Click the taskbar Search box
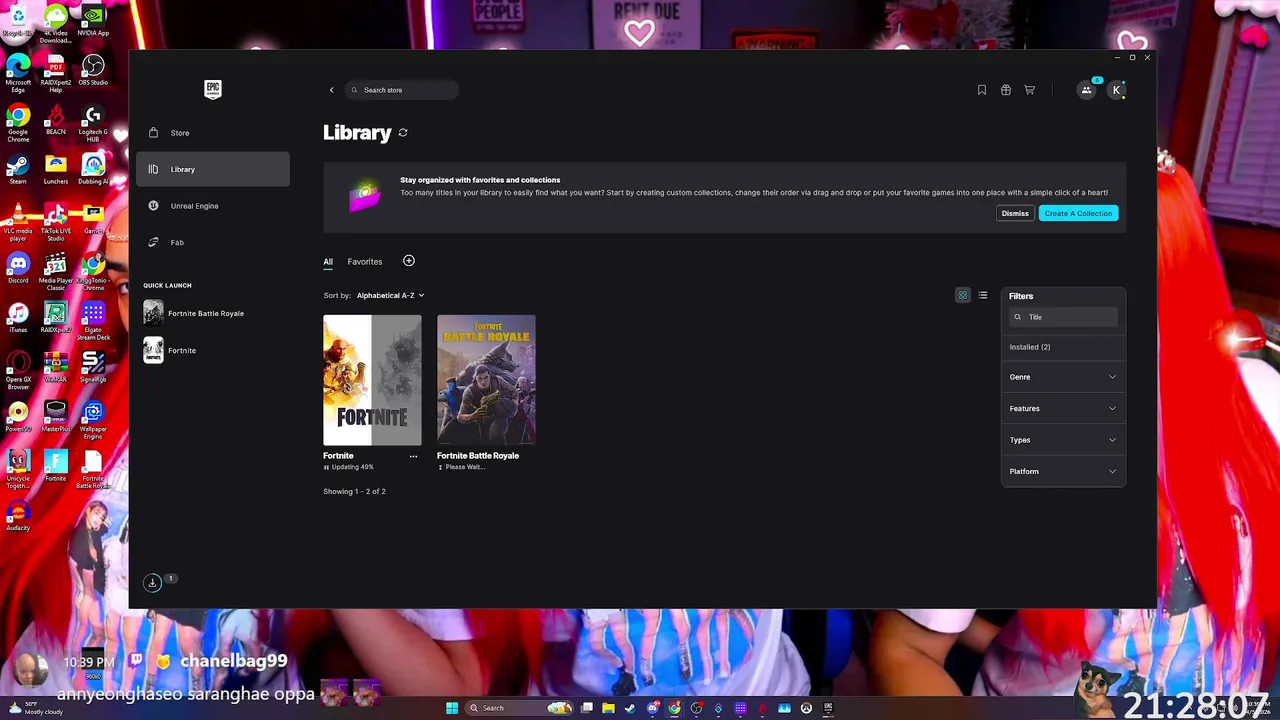Image resolution: width=1280 pixels, height=720 pixels. (521, 708)
